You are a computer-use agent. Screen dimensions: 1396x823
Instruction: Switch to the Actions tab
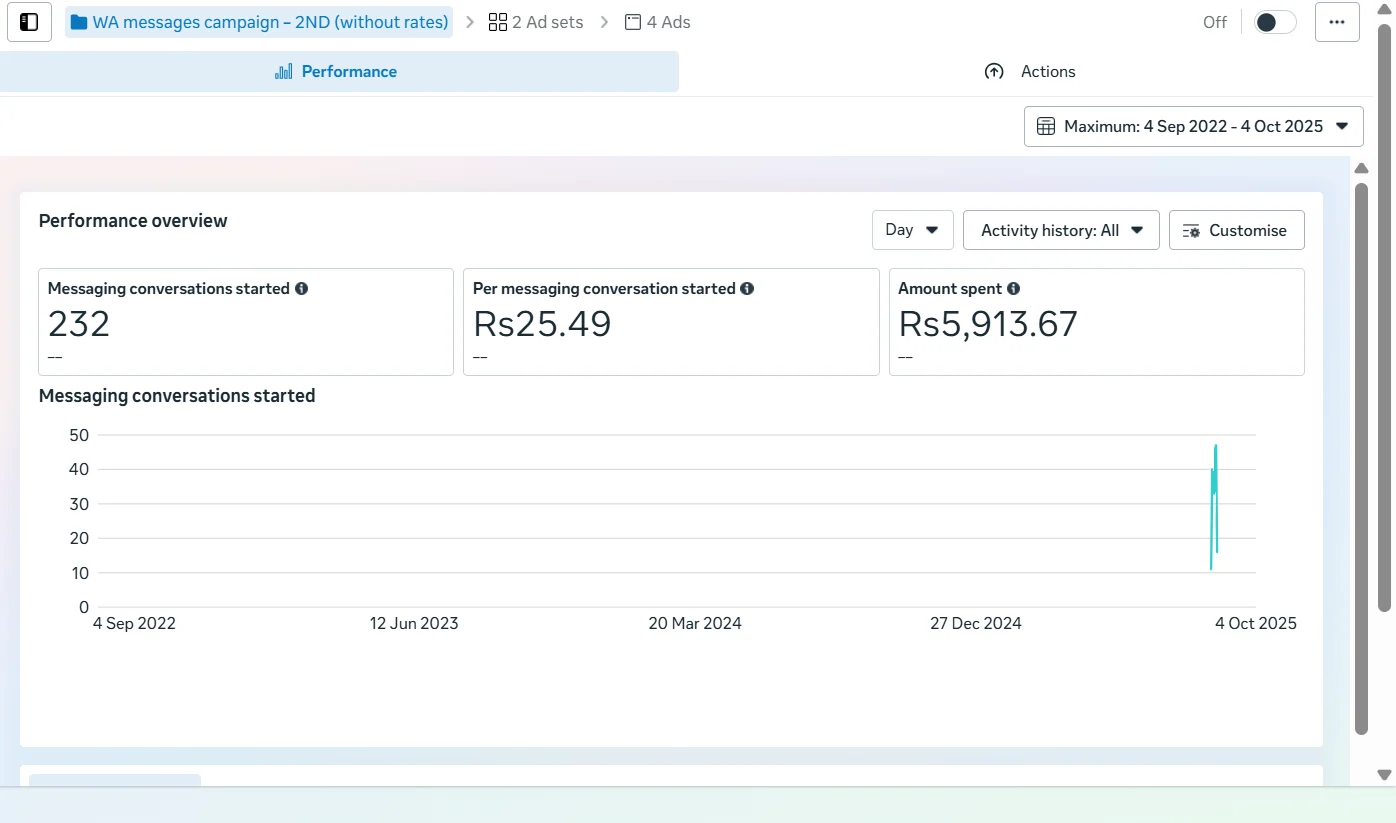click(1030, 72)
